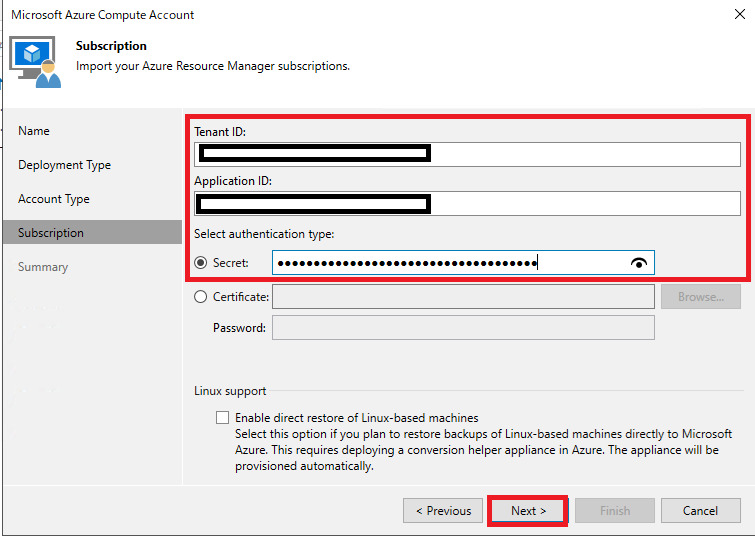Screen dimensions: 755x537
Task: Focus the Application ID input field
Action: tap(467, 203)
